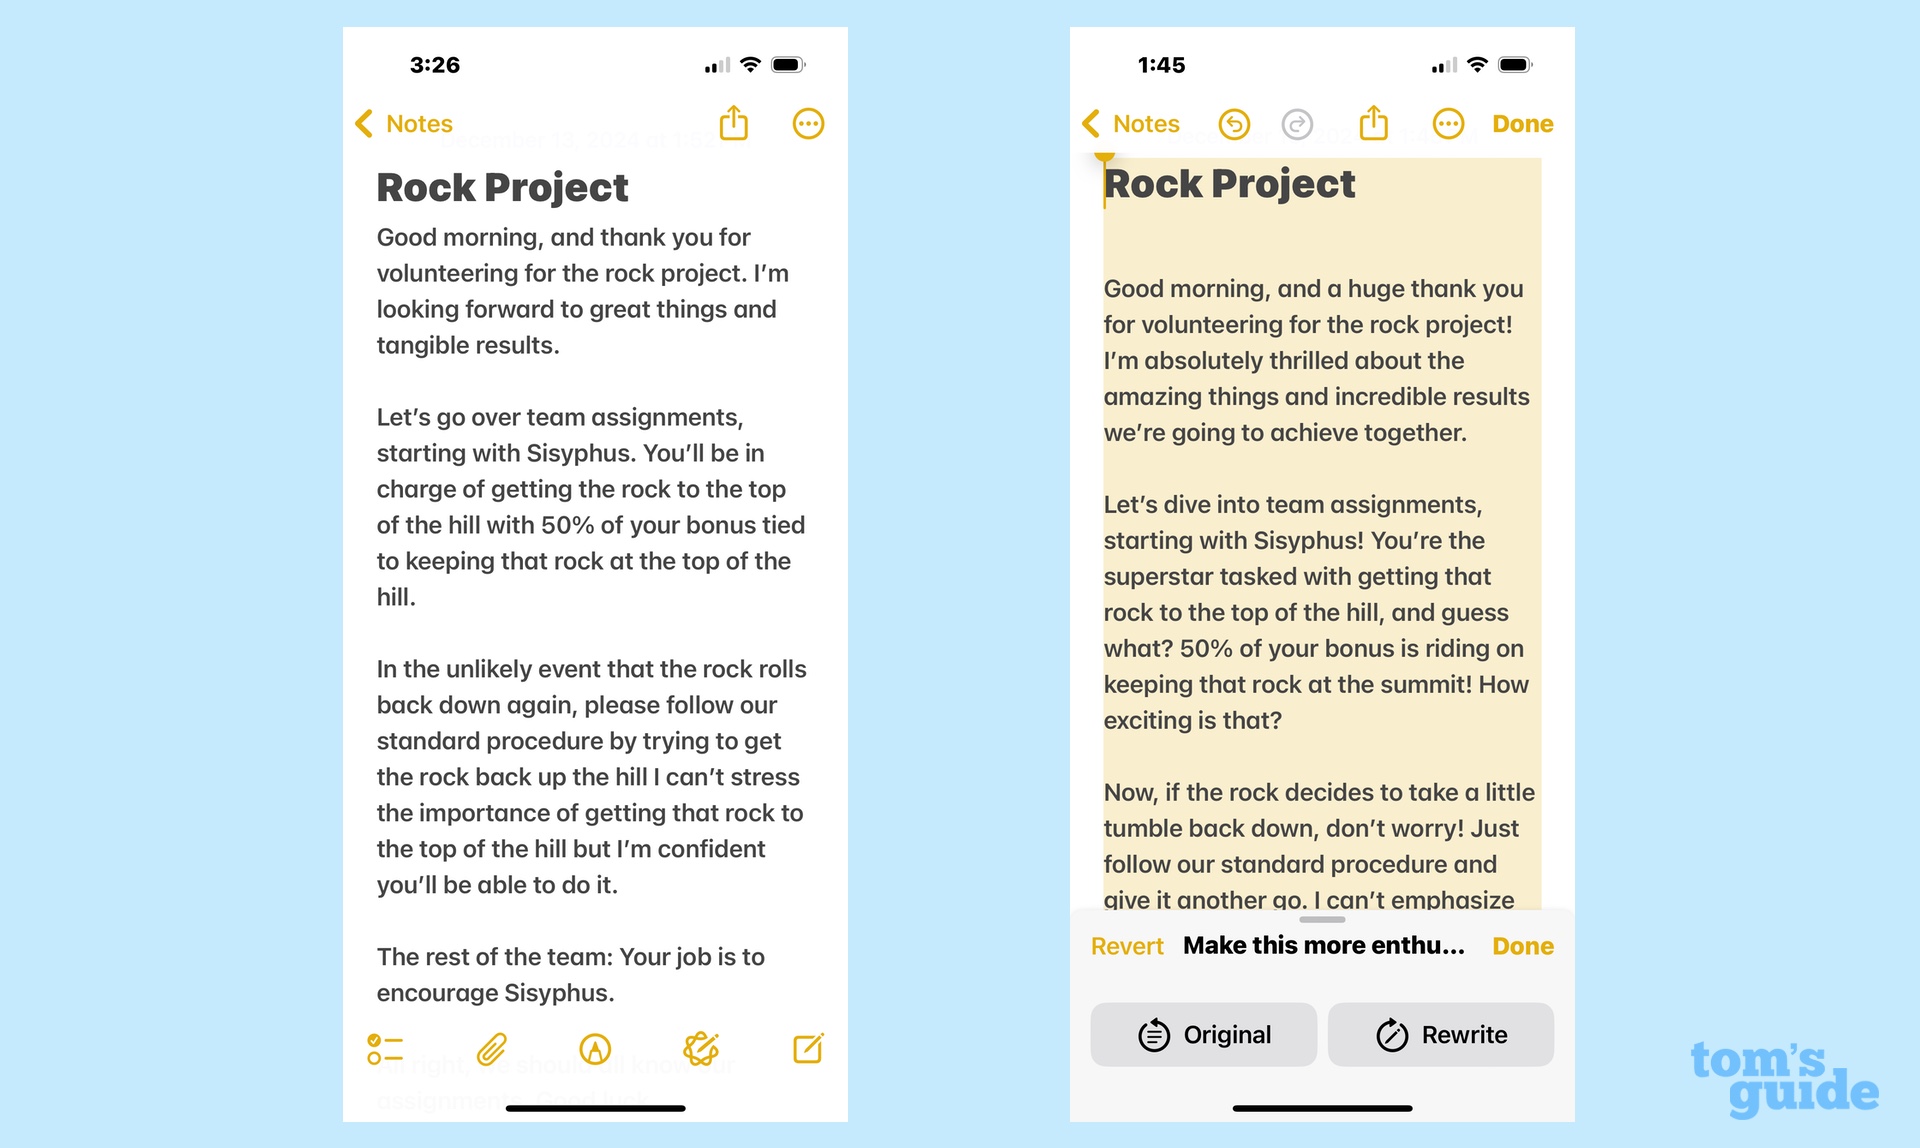Screen dimensions: 1920x1148
Task: Tap the more options (⋯) icon left note
Action: pyautogui.click(x=810, y=123)
